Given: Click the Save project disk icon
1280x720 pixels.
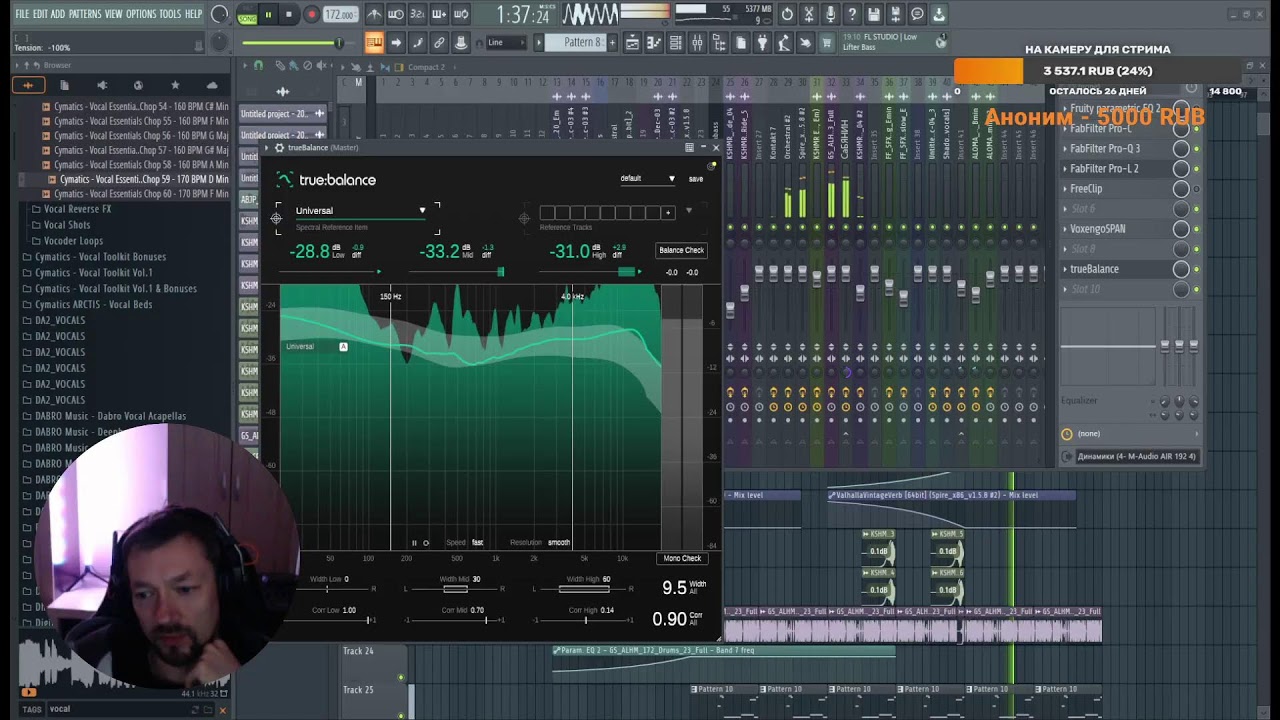Looking at the screenshot, I should point(874,14).
